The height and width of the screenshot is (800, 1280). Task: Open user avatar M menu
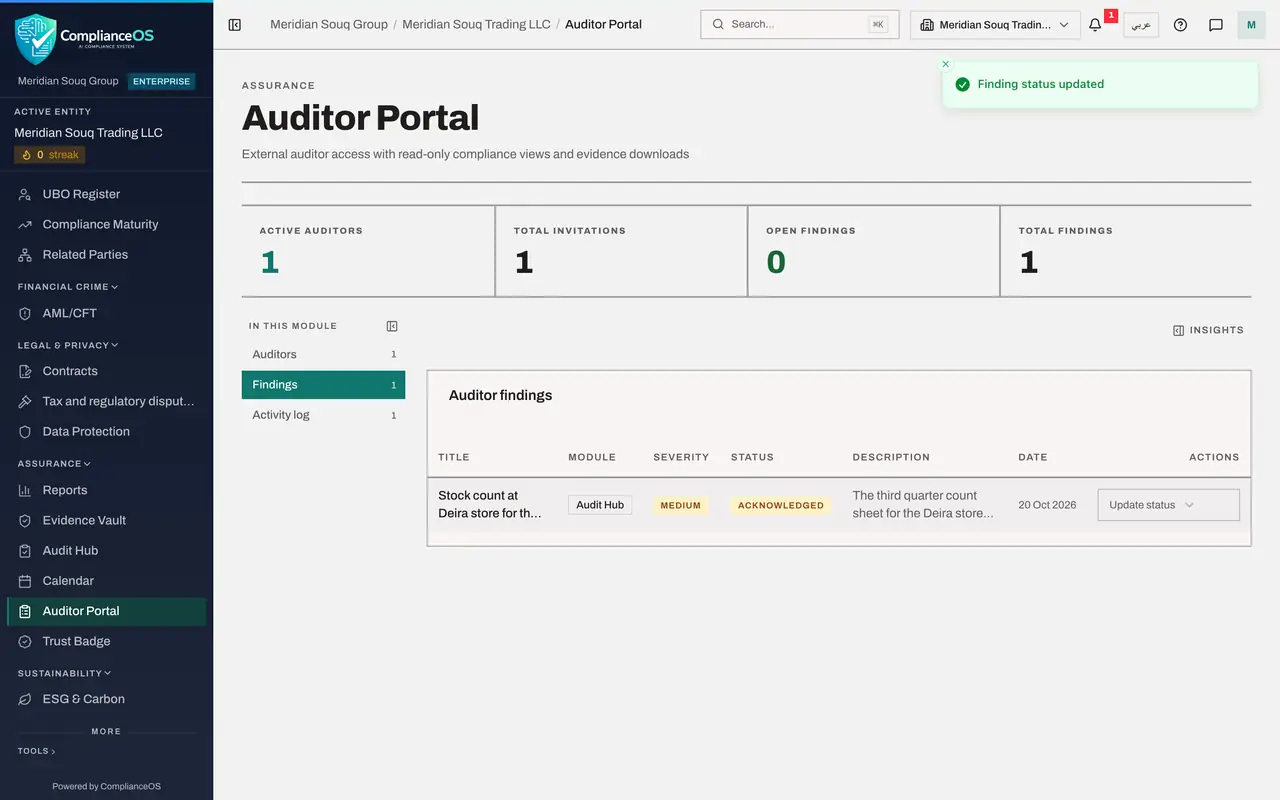pos(1251,25)
